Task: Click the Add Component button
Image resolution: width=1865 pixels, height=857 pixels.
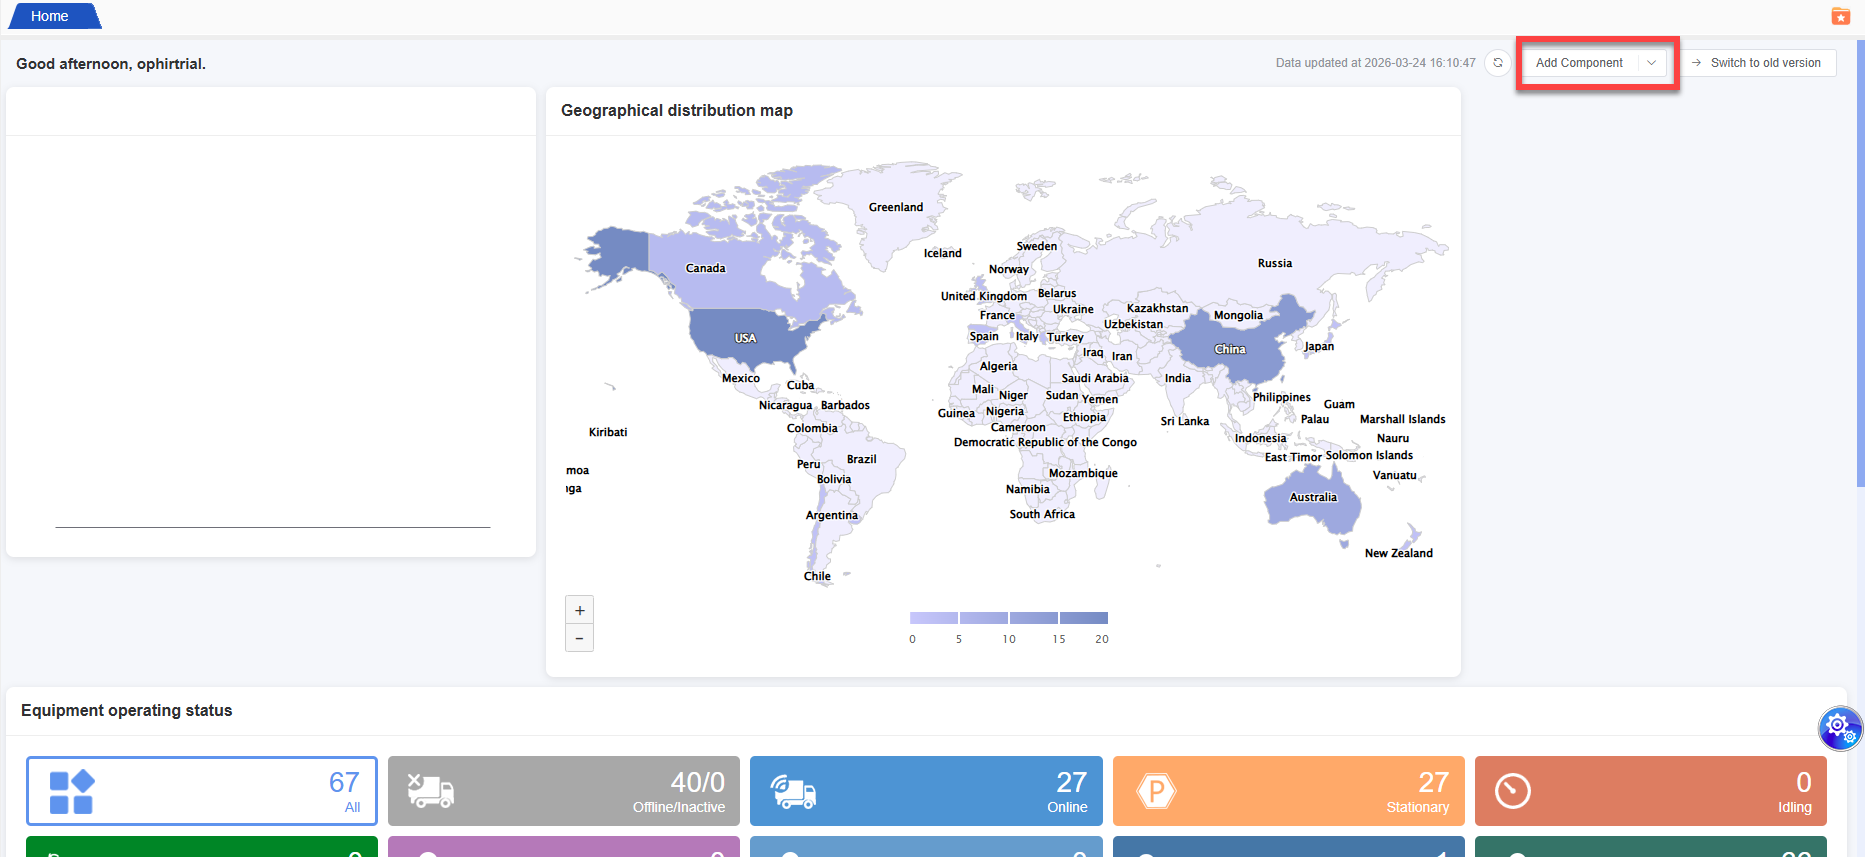Action: pyautogui.click(x=1579, y=63)
